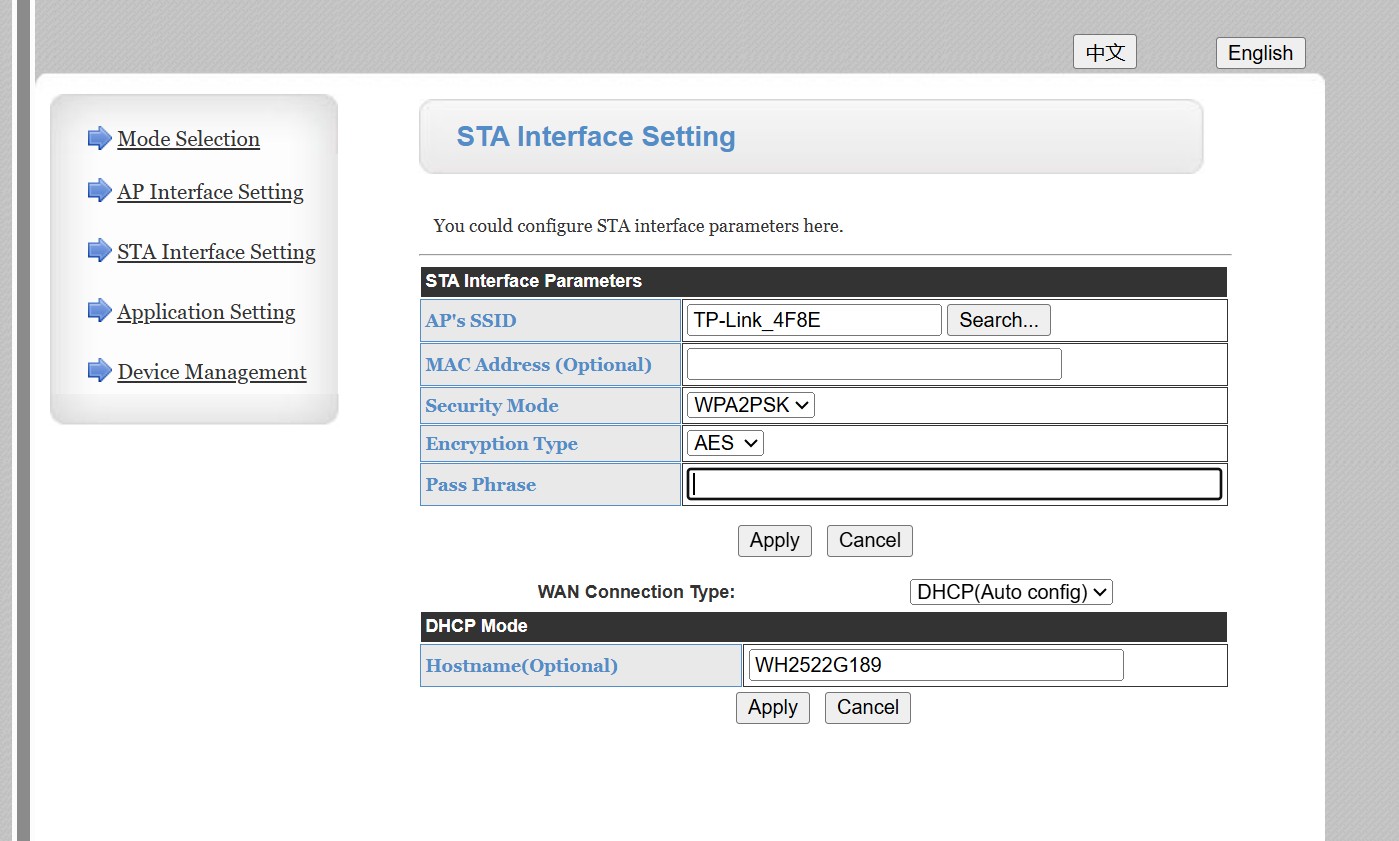1399x841 pixels.
Task: Open the WAN Connection Type dropdown
Action: [1010, 592]
